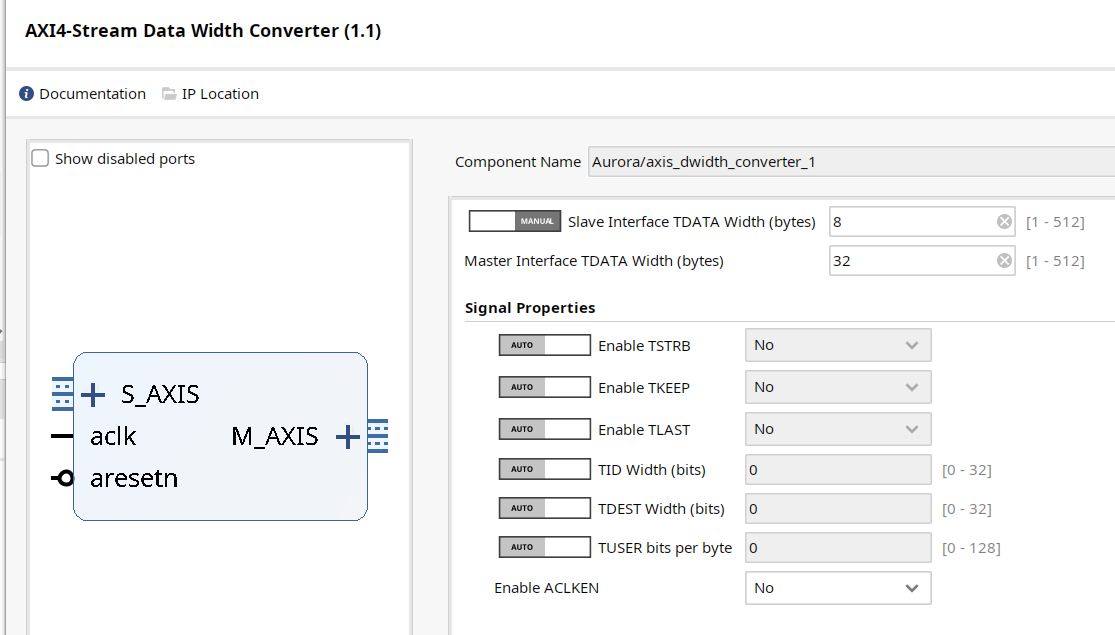Toggle the TDEST Width auto switch

[545, 508]
